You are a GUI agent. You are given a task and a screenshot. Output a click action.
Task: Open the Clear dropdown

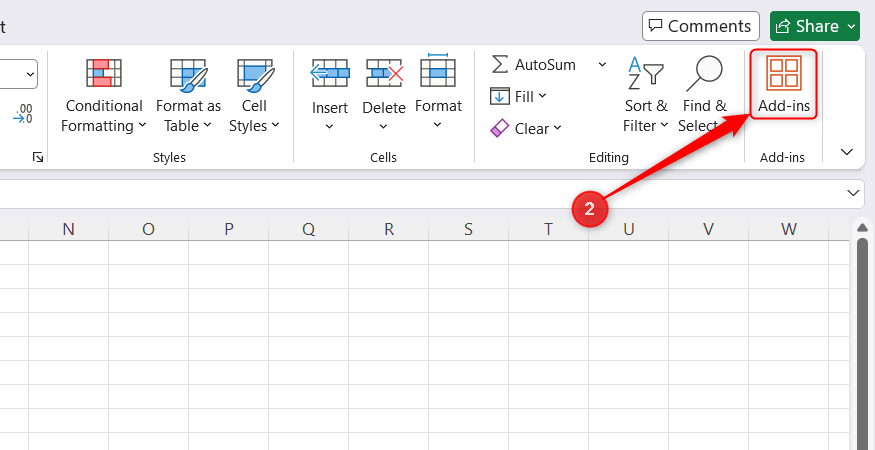point(526,128)
